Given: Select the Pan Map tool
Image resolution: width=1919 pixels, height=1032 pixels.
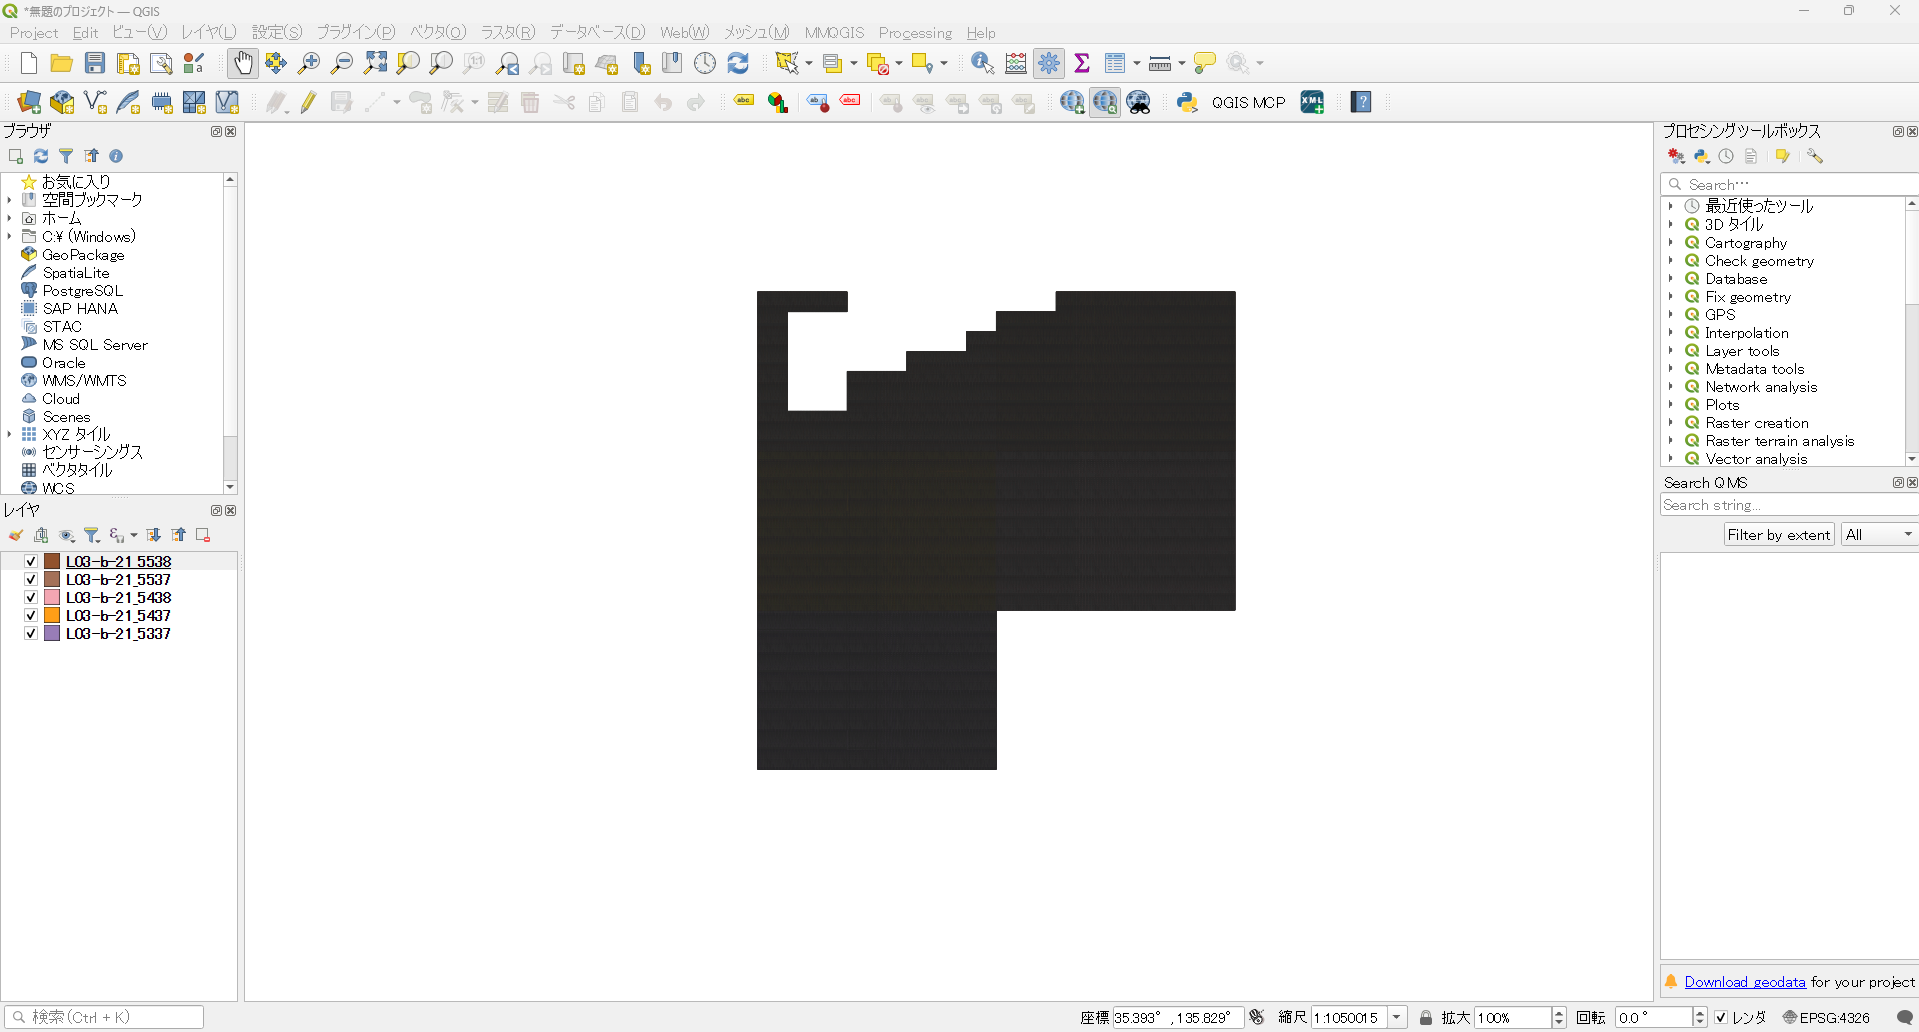Looking at the screenshot, I should point(243,62).
